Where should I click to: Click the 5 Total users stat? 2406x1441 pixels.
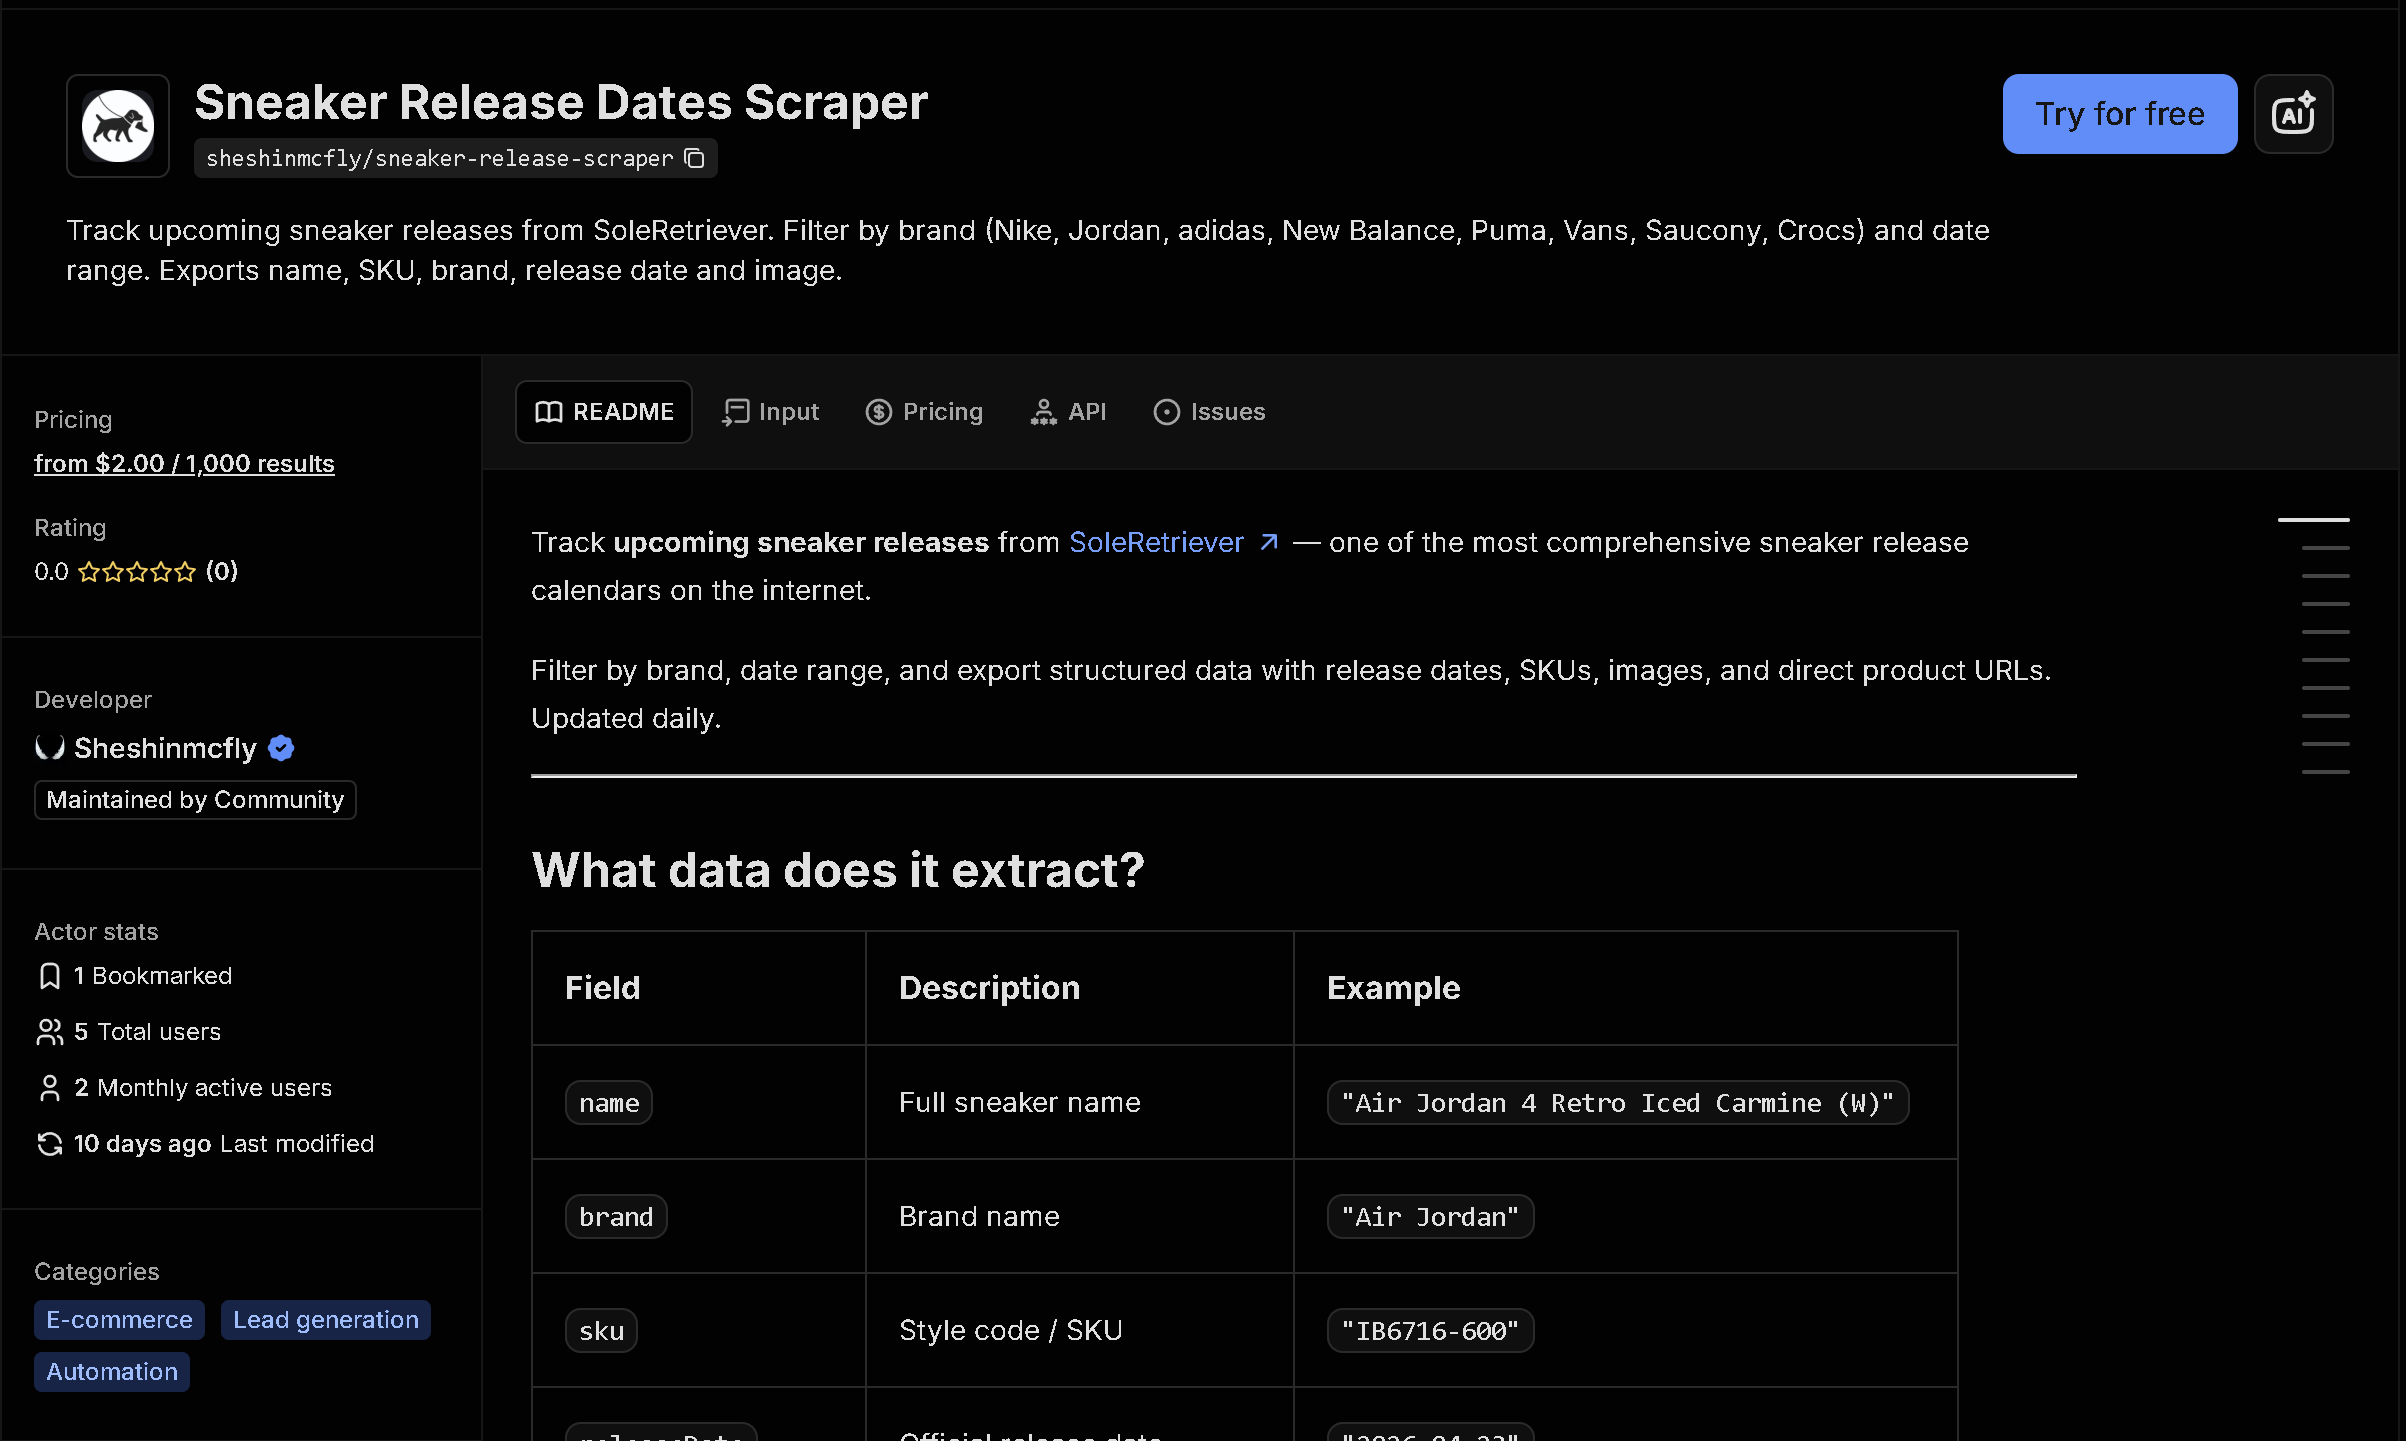click(147, 1032)
